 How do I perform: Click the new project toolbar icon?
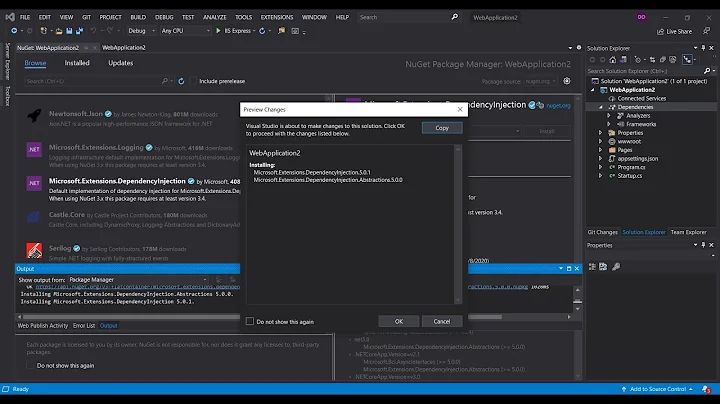point(44,31)
